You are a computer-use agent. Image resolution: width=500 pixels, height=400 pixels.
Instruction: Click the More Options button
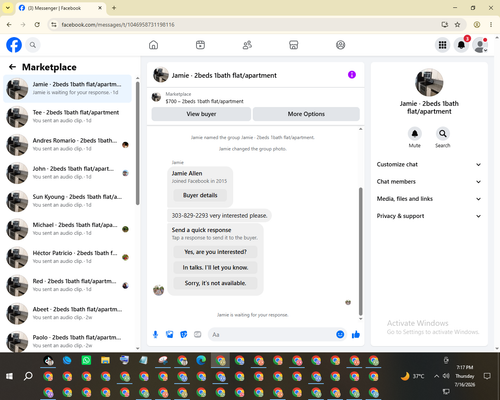point(306,114)
